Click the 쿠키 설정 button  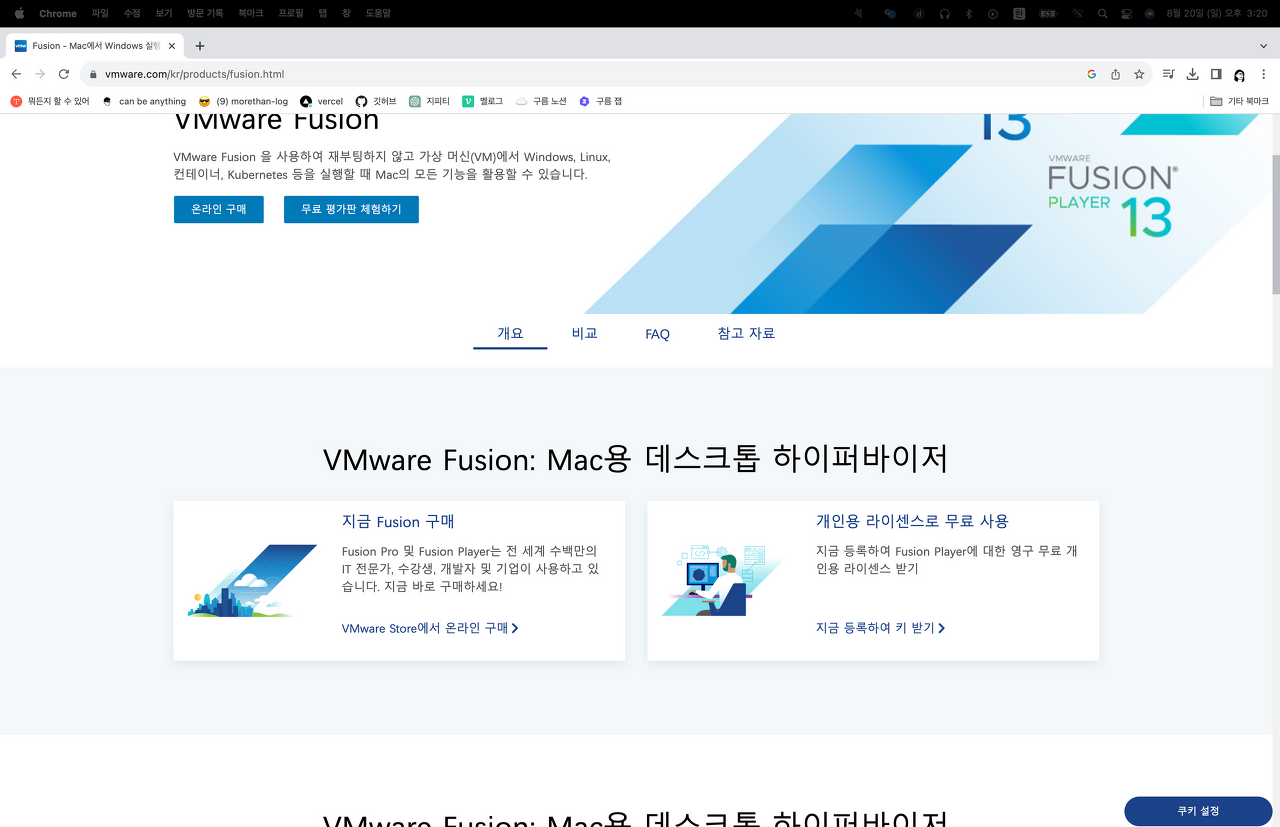click(1198, 811)
